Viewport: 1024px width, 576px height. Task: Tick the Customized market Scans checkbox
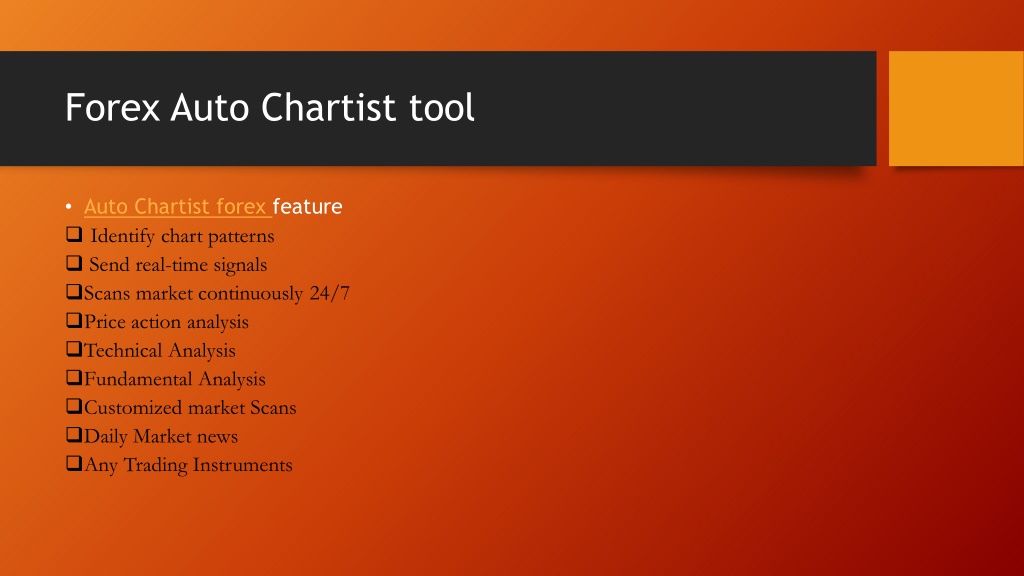pos(74,406)
